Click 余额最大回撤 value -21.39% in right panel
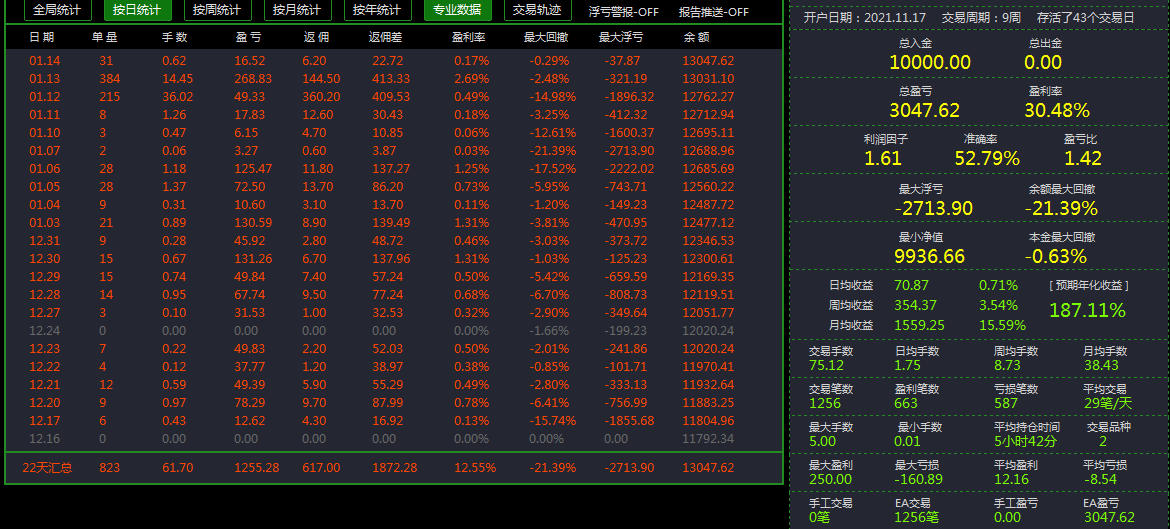The image size is (1170, 529). pos(1061,208)
